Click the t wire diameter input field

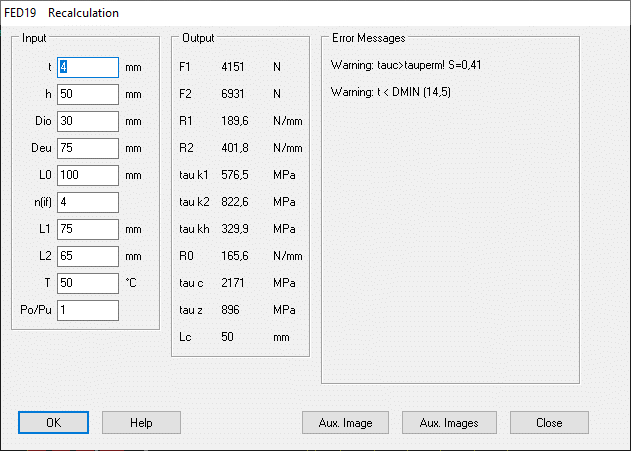88,67
